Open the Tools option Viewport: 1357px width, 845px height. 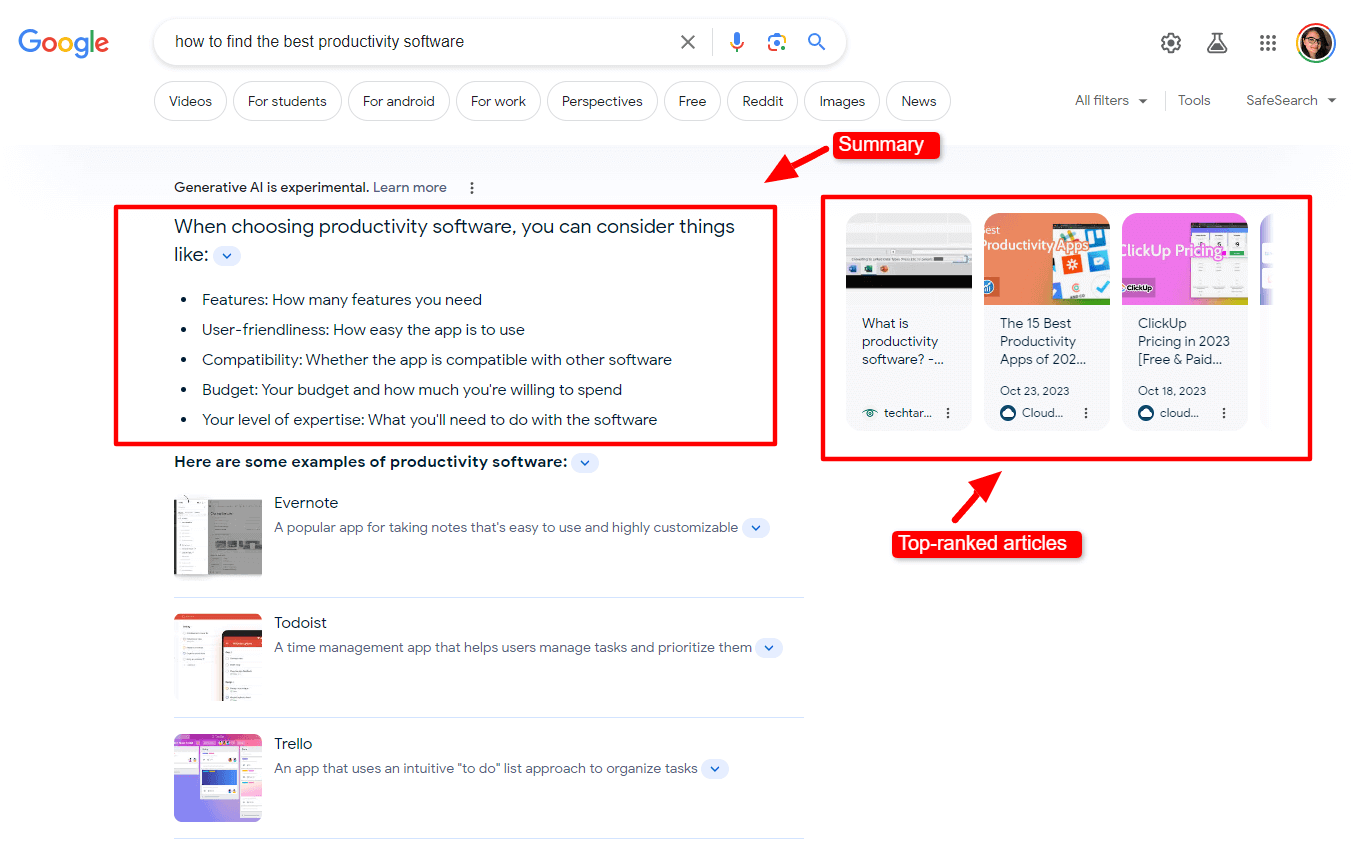(1194, 100)
